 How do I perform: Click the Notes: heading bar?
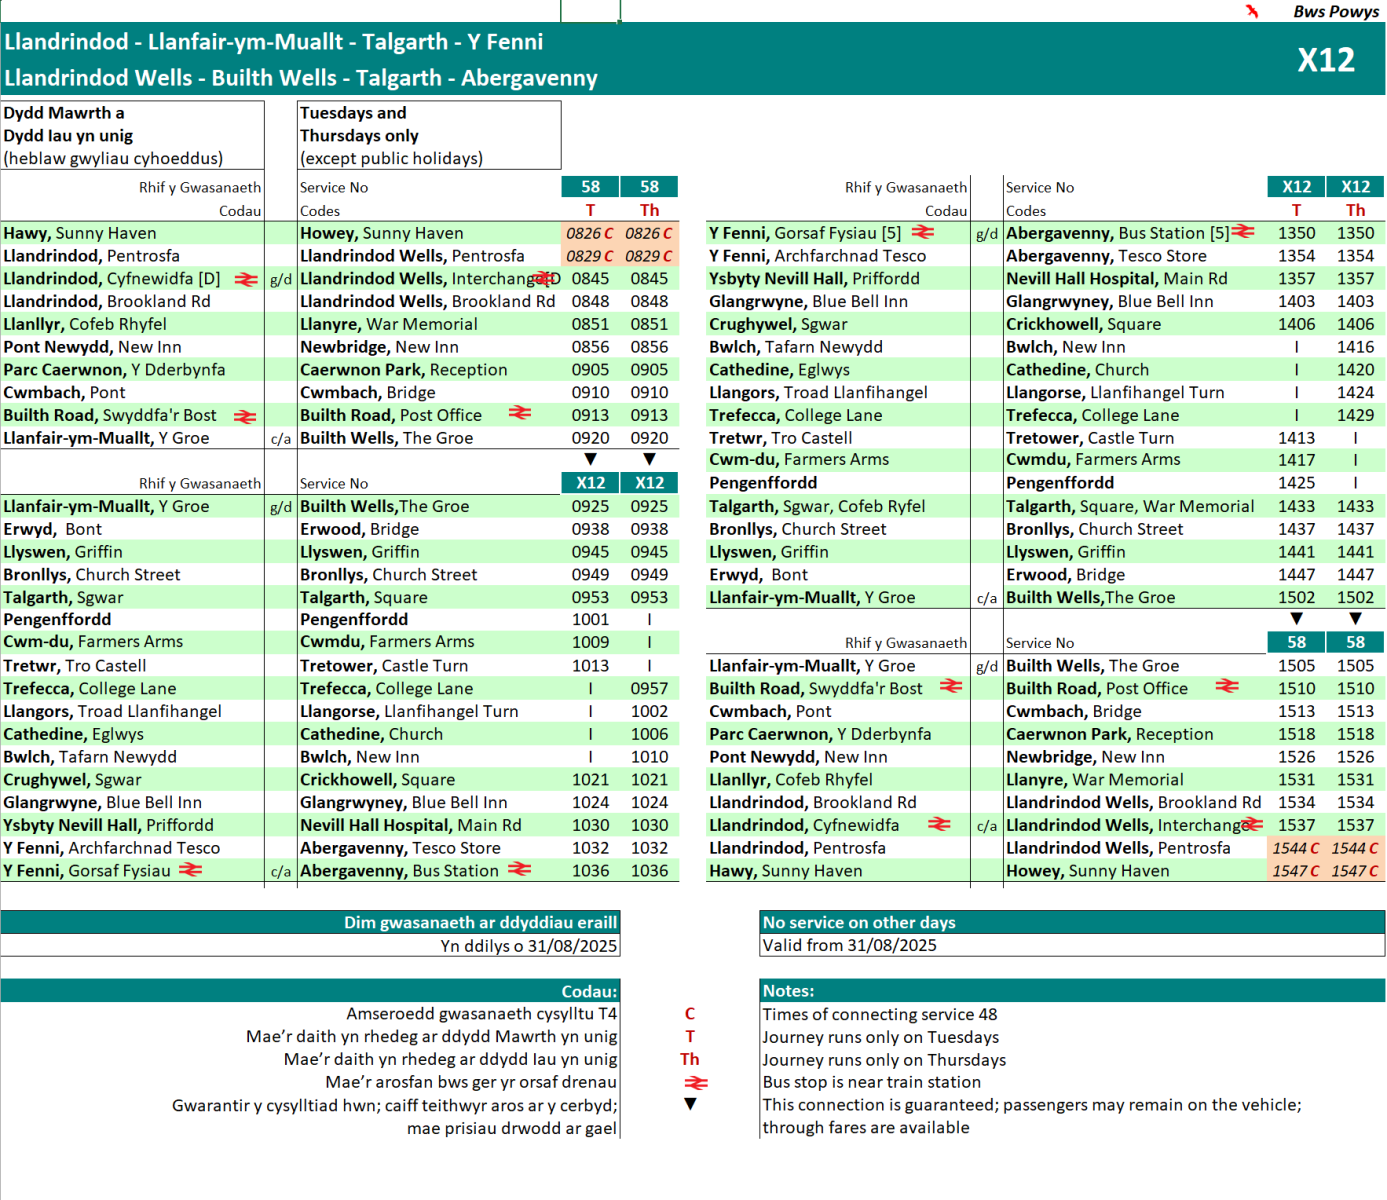pos(1072,991)
